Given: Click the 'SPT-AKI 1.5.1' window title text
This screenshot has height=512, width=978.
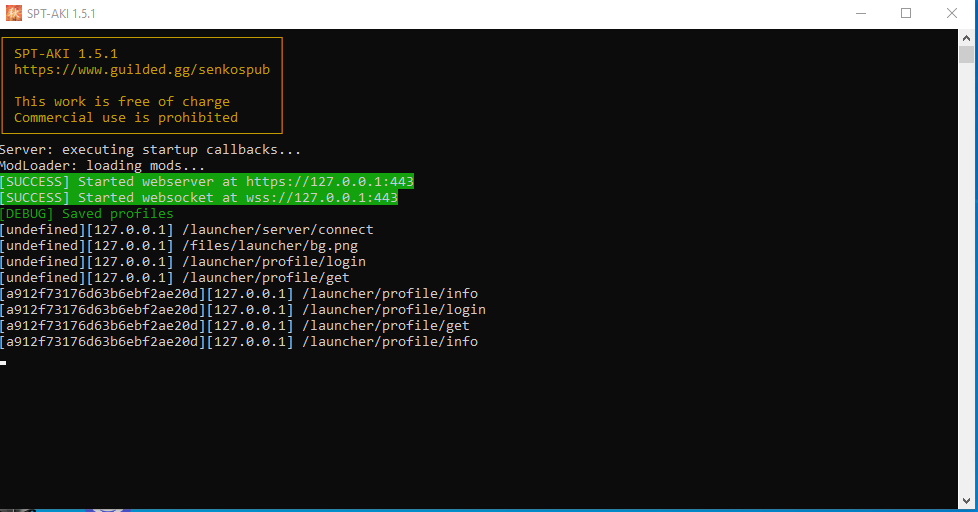Looking at the screenshot, I should [61, 14].
